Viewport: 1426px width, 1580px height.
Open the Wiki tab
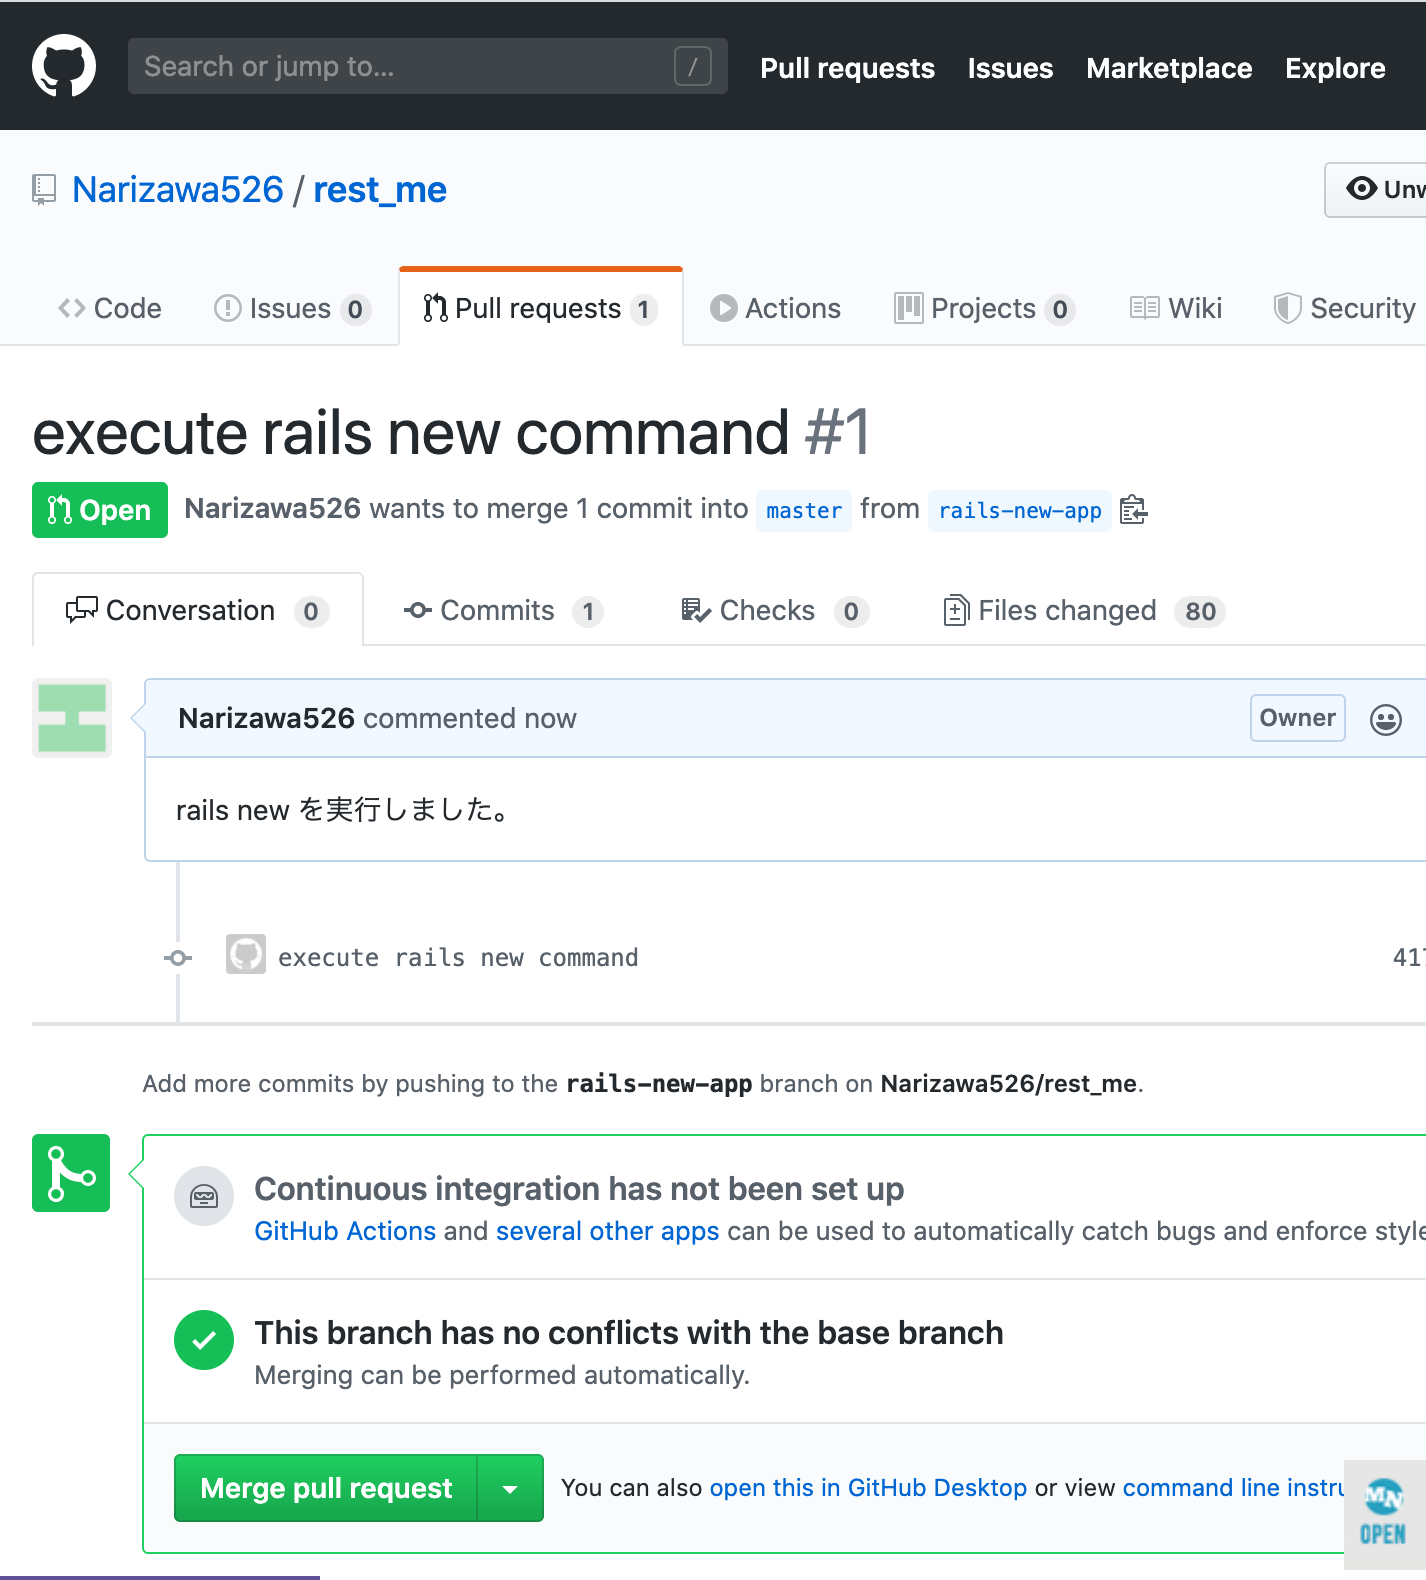[1176, 308]
